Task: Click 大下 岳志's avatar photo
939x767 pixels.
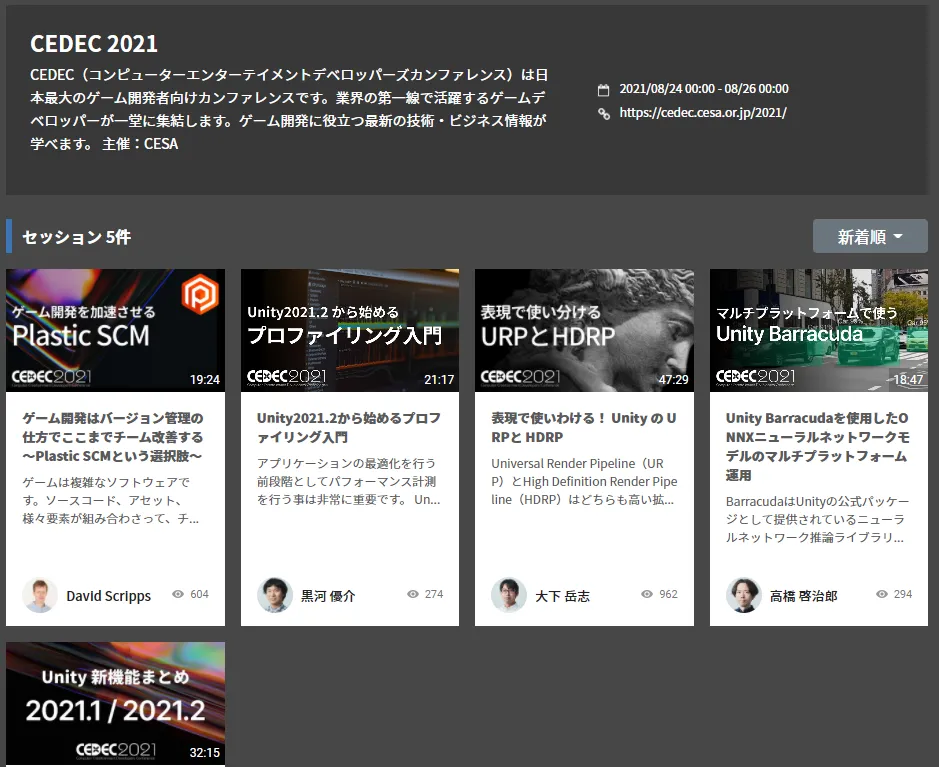Action: [509, 595]
